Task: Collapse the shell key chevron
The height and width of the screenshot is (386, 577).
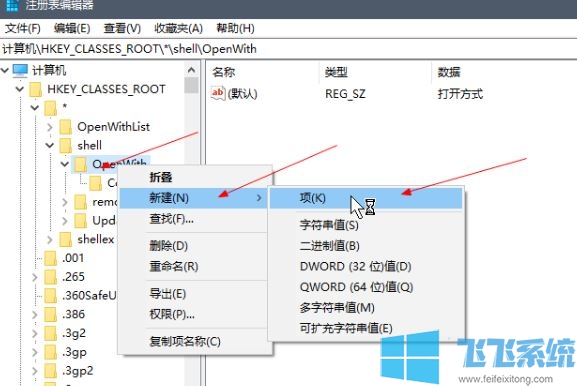Action: pos(50,145)
